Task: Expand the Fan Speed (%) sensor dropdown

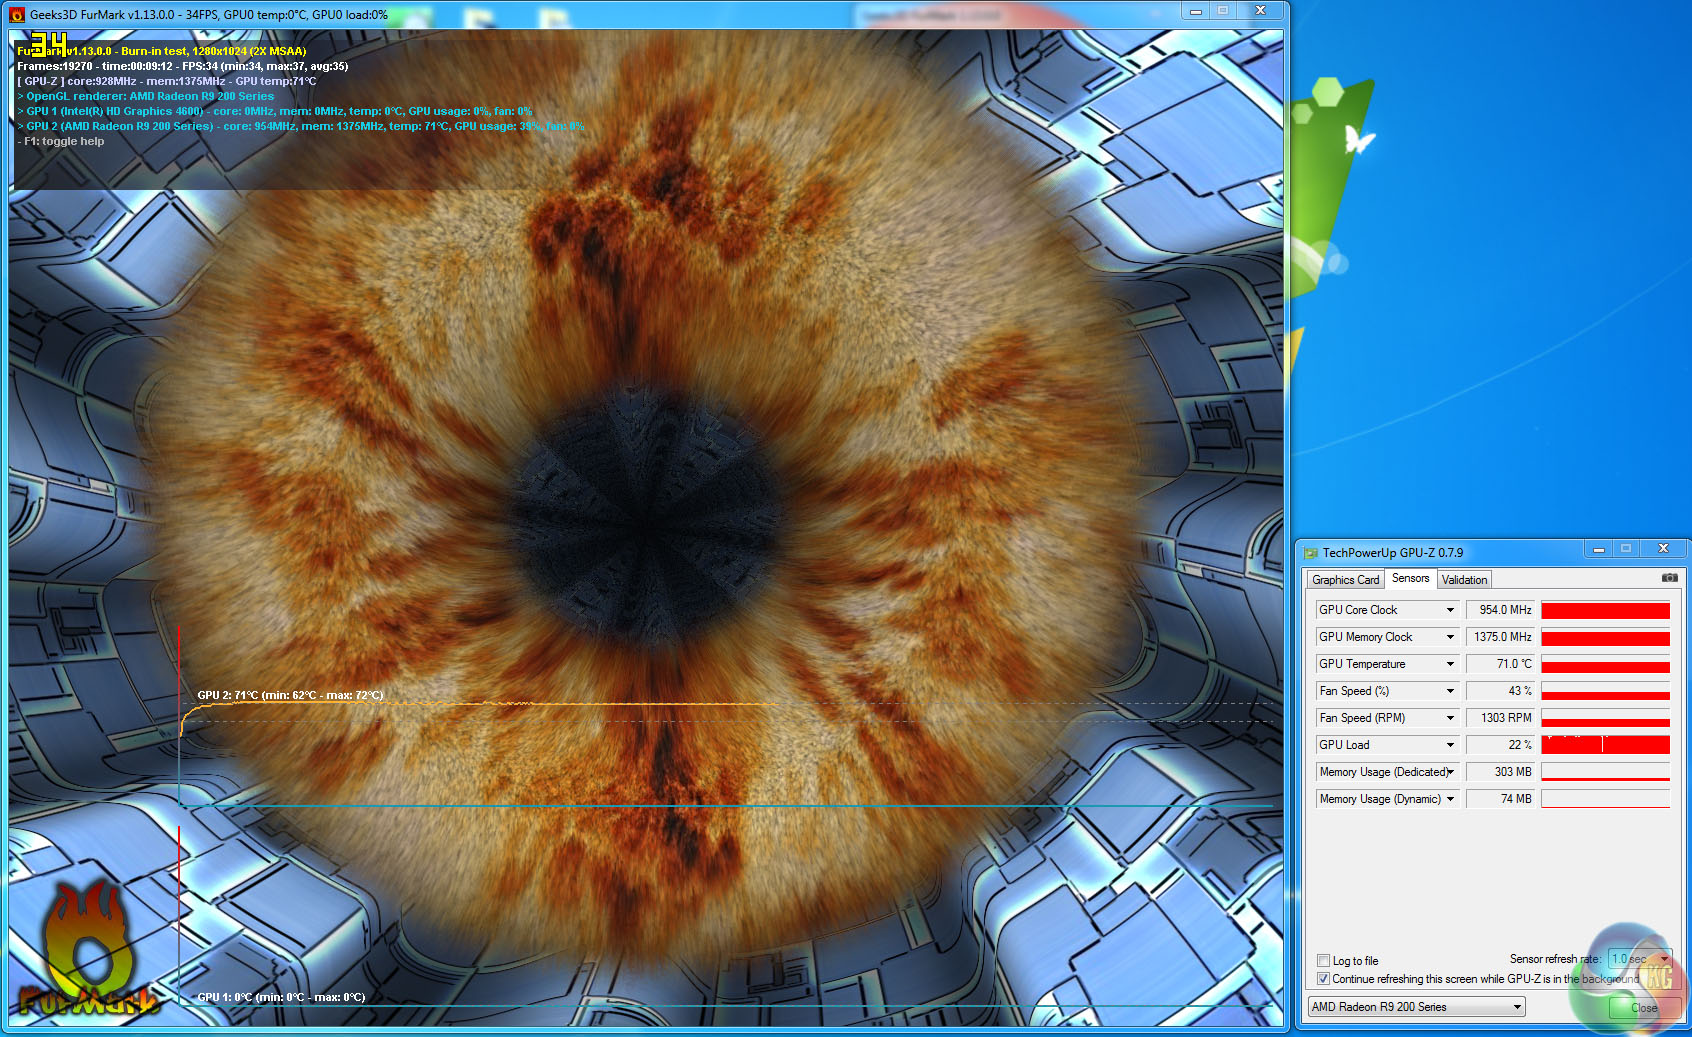Action: point(1450,691)
